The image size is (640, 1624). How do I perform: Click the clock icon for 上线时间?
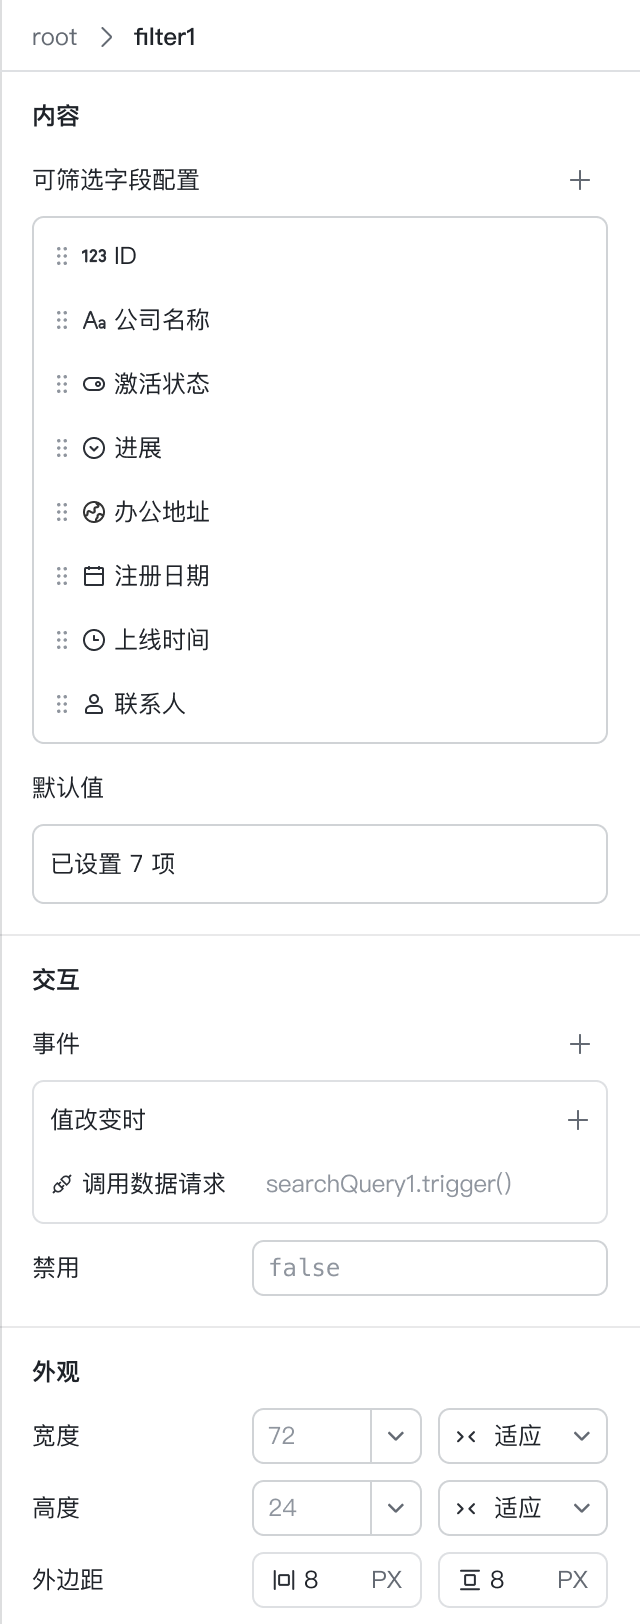94,640
